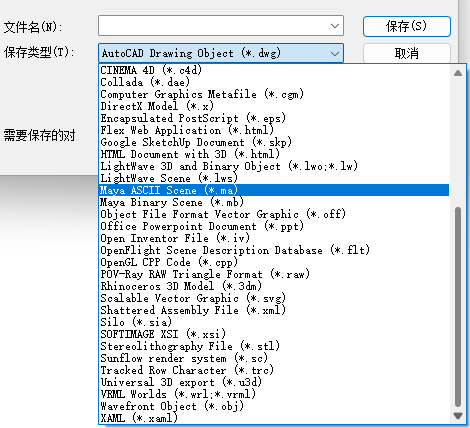Collapse the 保存类型 combo box
The height and width of the screenshot is (428, 470).
(335, 53)
